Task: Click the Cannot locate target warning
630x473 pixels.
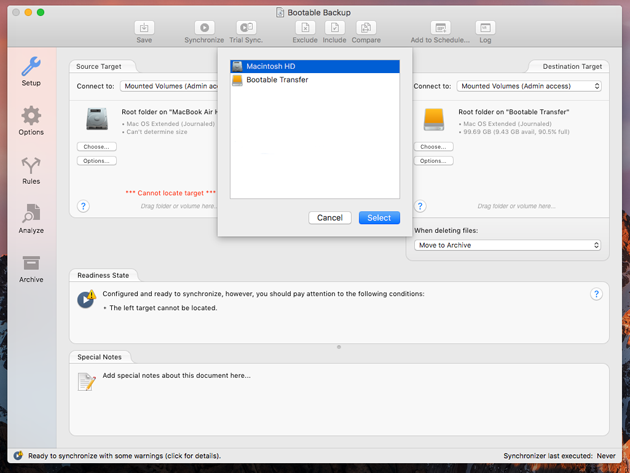Action: (x=171, y=193)
